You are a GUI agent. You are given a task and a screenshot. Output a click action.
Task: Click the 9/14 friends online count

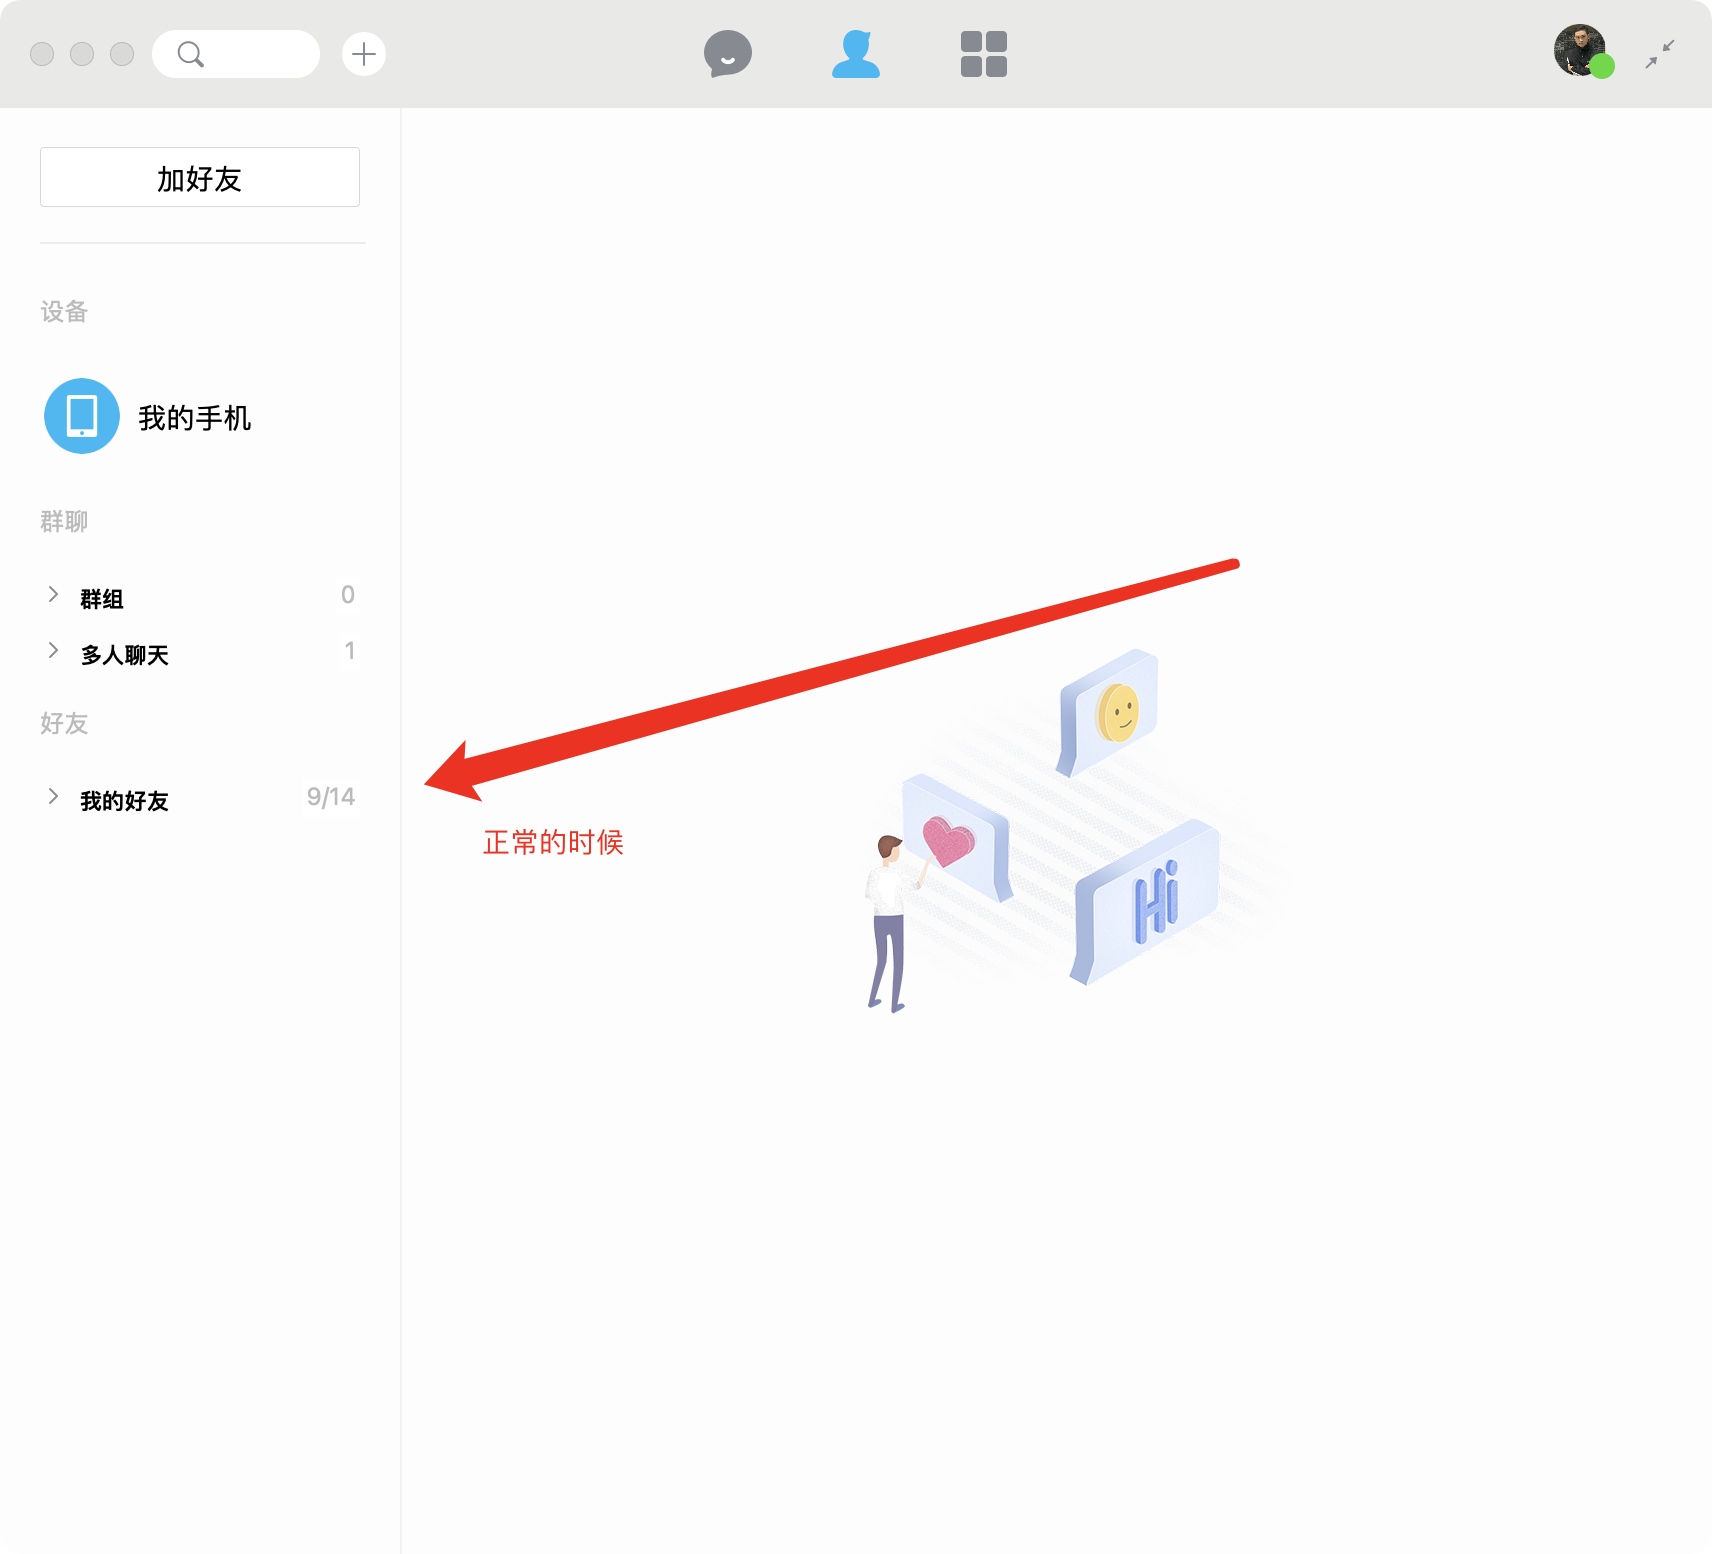pos(330,797)
